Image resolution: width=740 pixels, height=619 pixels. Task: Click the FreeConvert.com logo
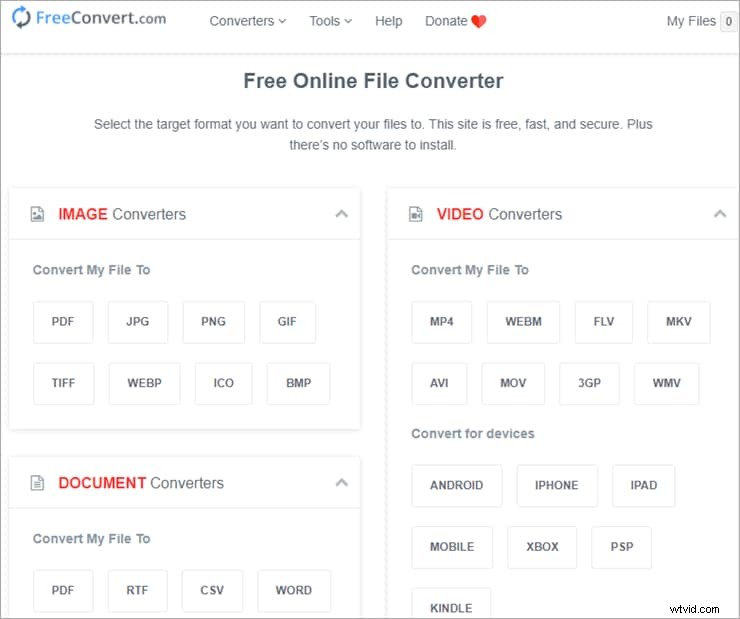89,18
